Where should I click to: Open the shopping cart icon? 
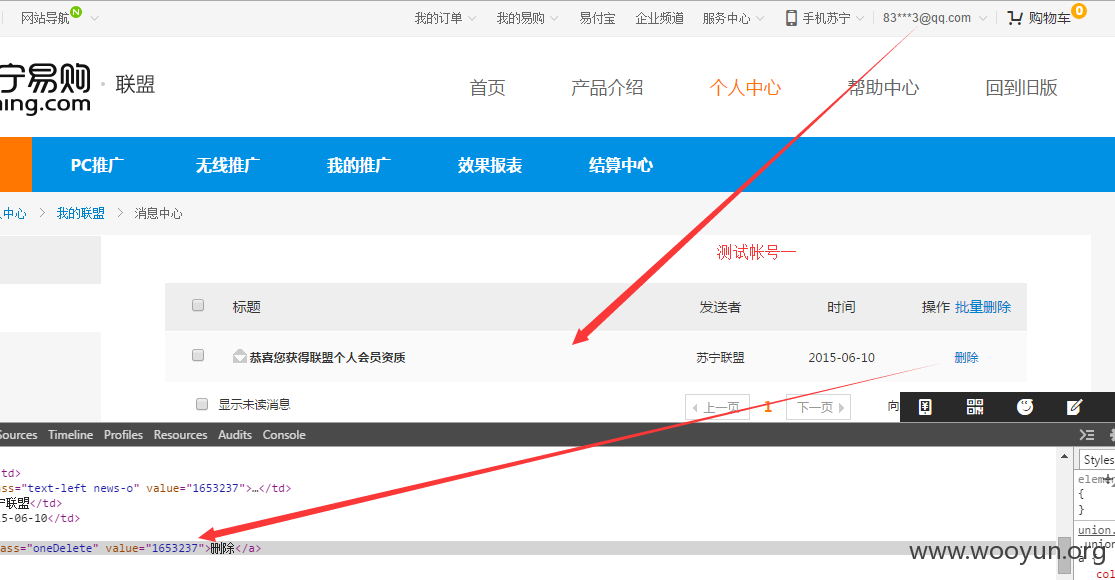1015,18
